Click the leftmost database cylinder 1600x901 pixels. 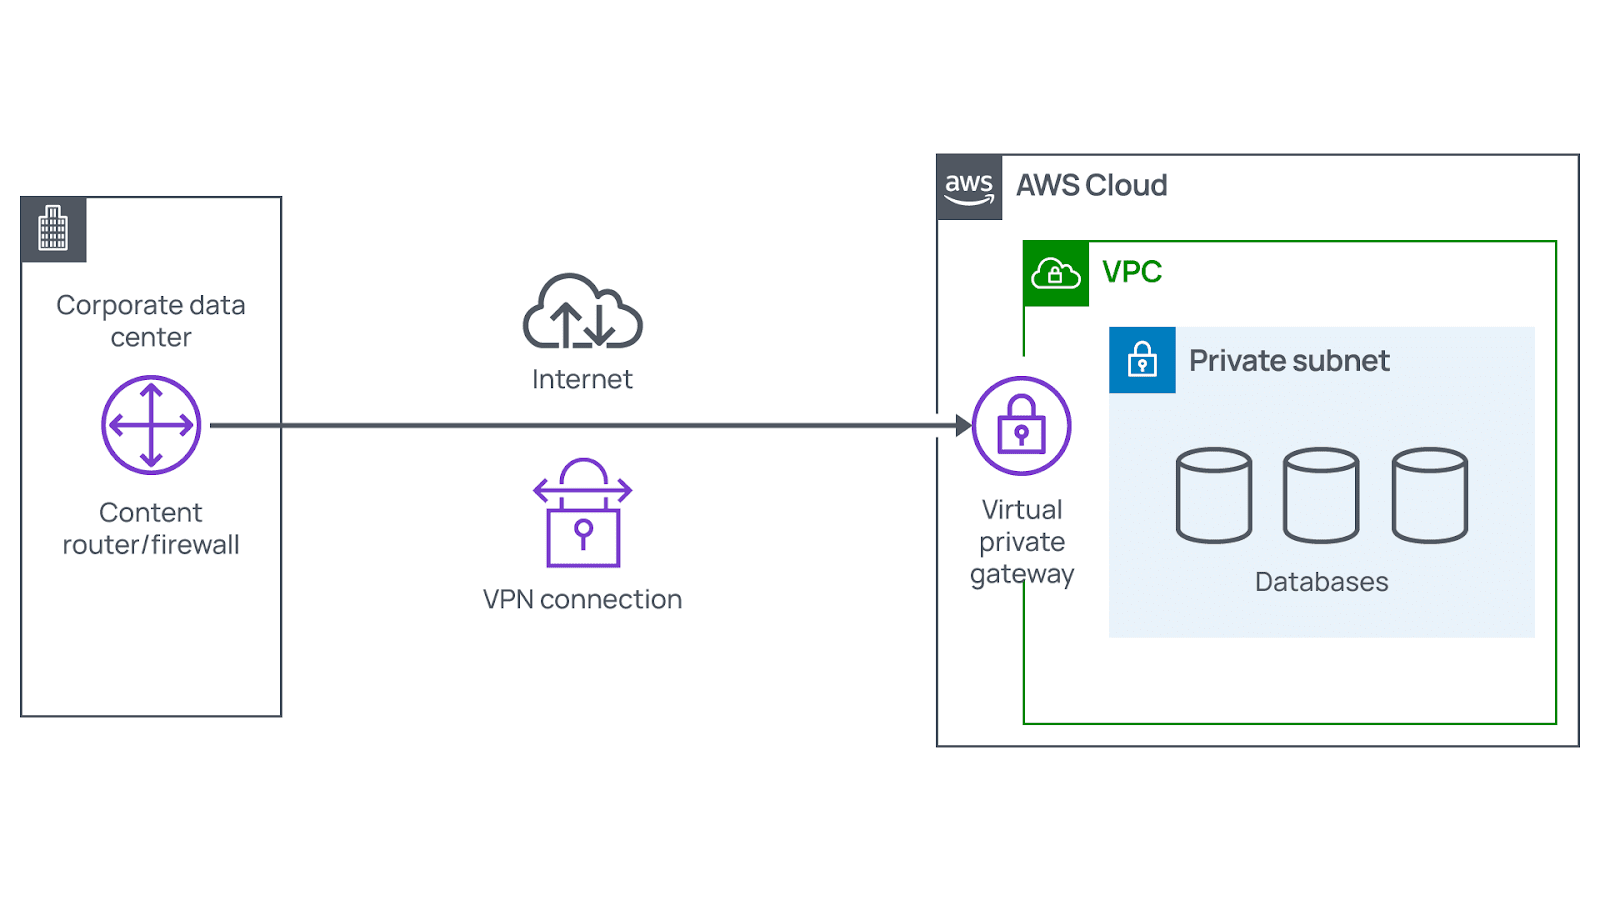(1213, 495)
